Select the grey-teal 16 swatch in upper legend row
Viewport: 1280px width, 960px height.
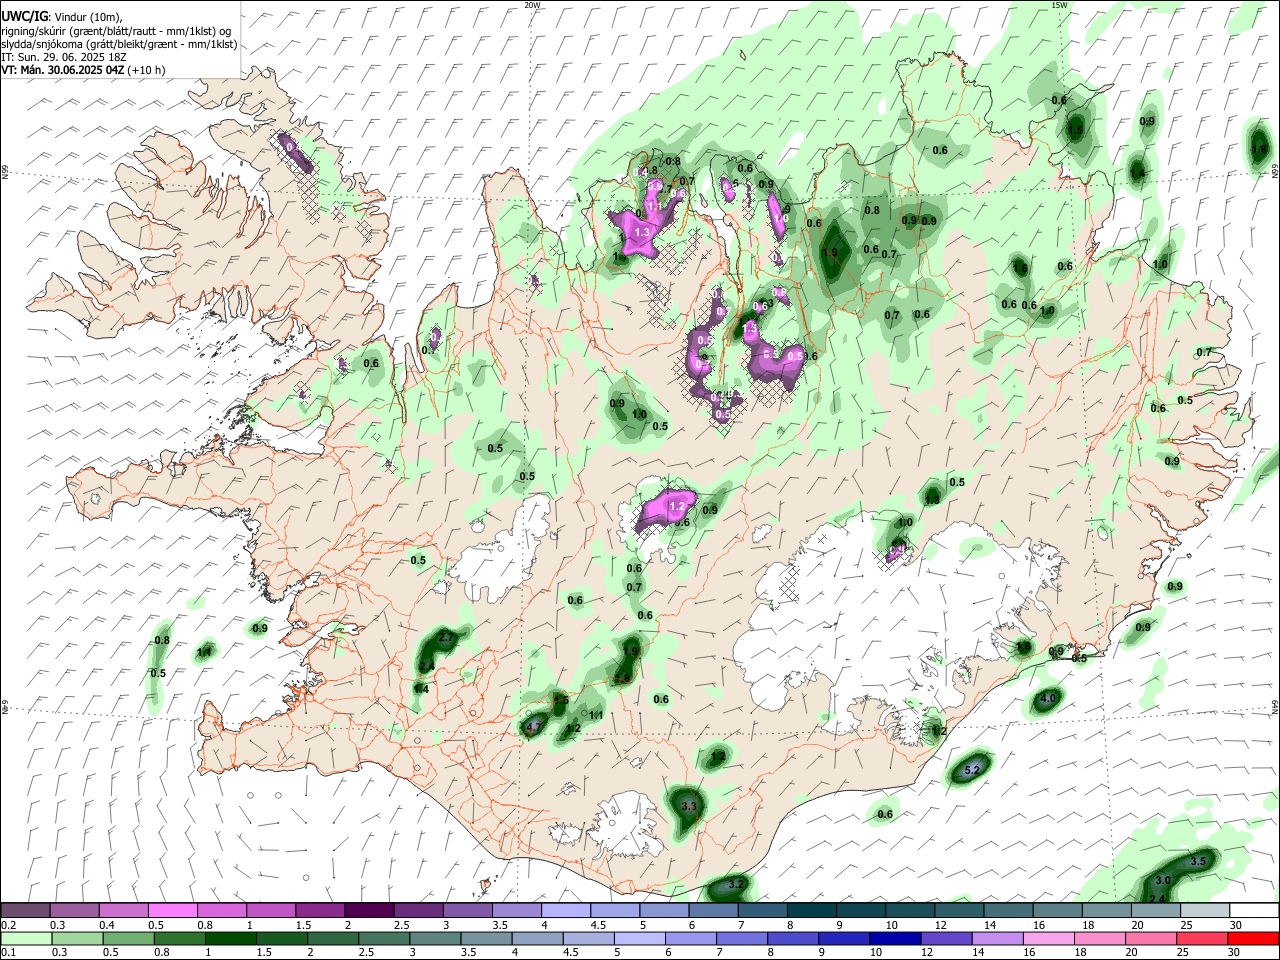(x=1058, y=911)
